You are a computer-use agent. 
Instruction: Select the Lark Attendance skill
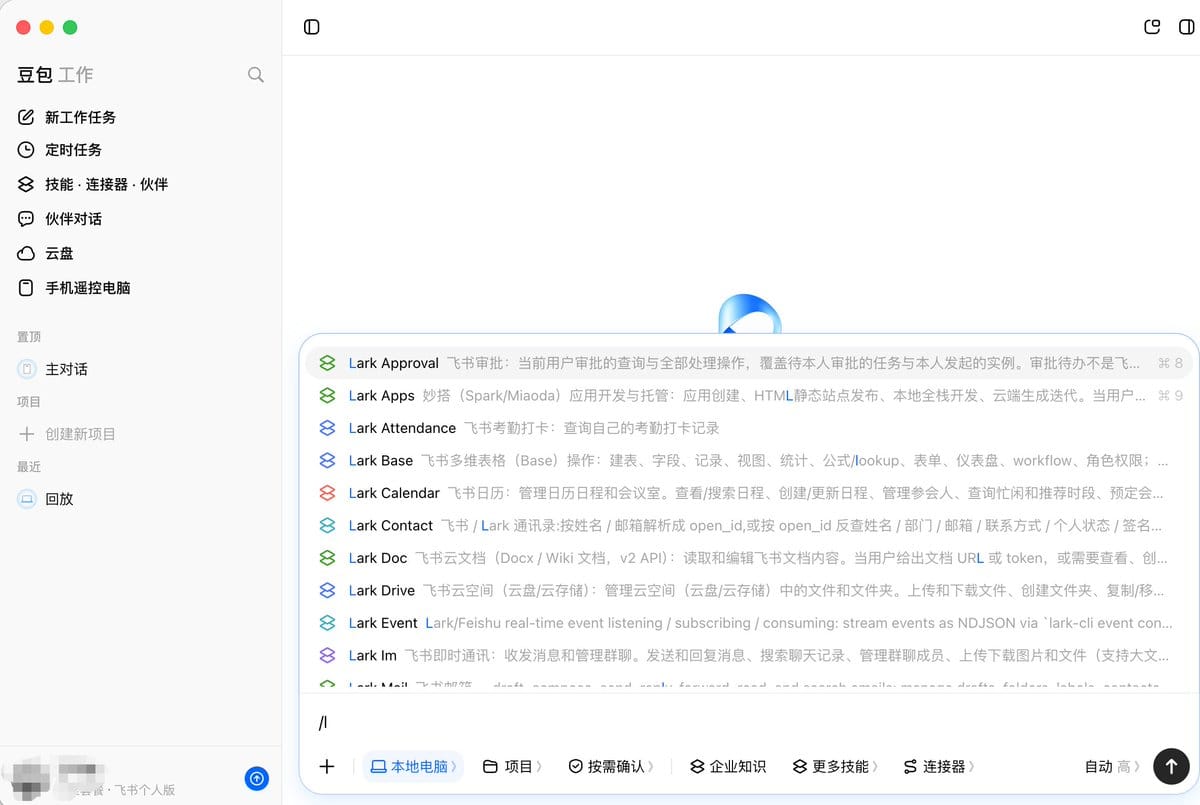pos(749,428)
